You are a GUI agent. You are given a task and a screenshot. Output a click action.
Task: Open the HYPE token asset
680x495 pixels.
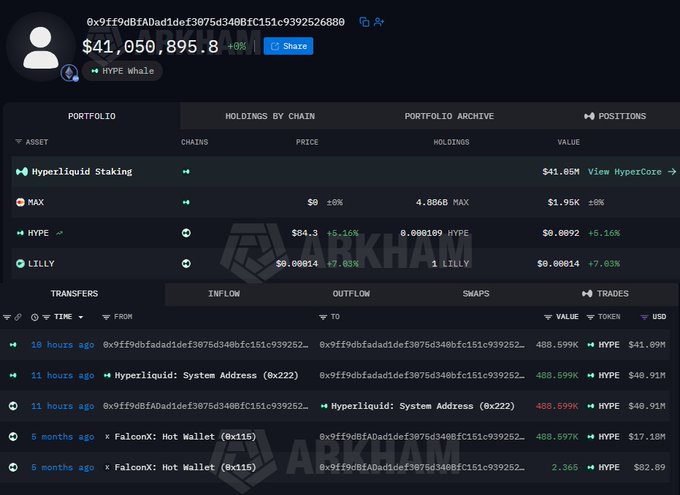click(38, 233)
